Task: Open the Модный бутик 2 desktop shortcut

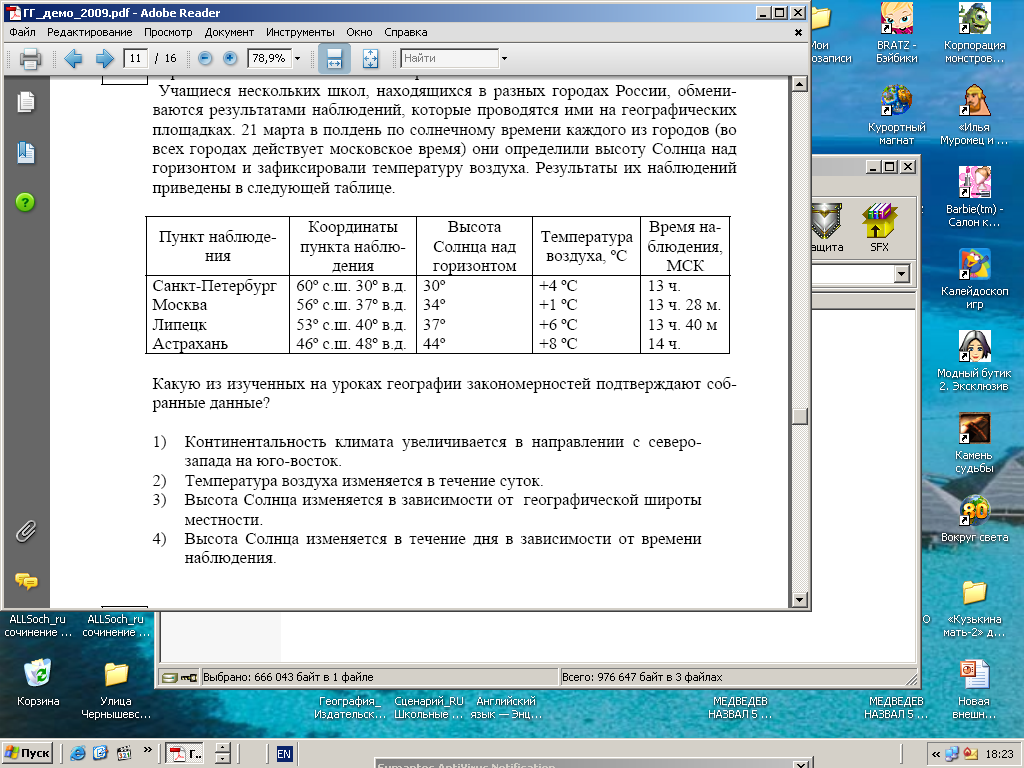Action: point(974,361)
